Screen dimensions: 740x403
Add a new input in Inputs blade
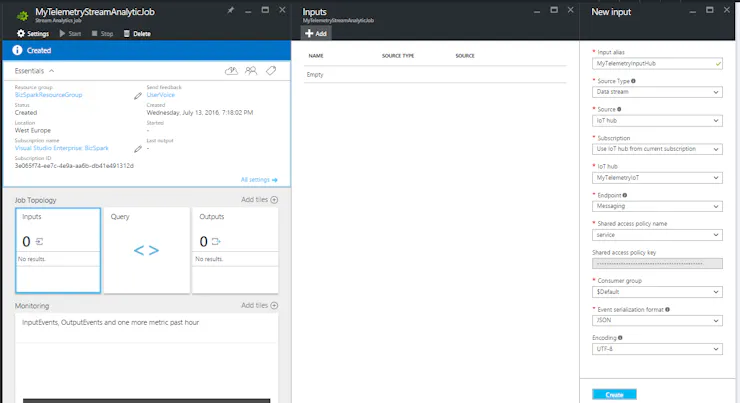(x=316, y=34)
